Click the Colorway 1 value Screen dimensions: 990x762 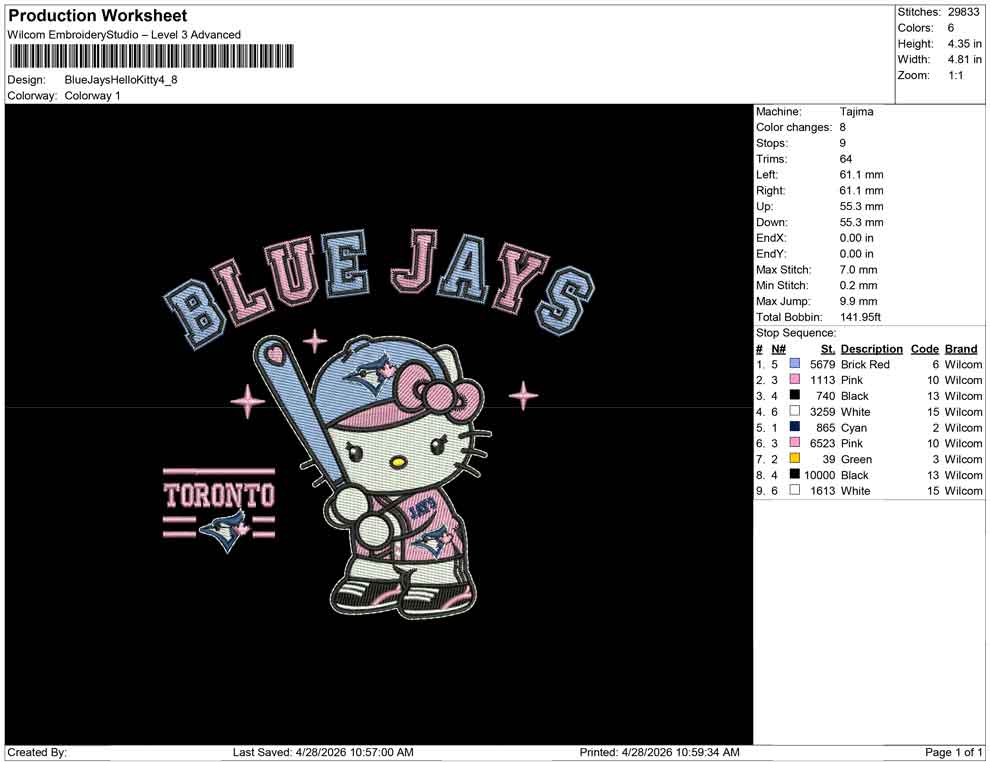(92, 96)
